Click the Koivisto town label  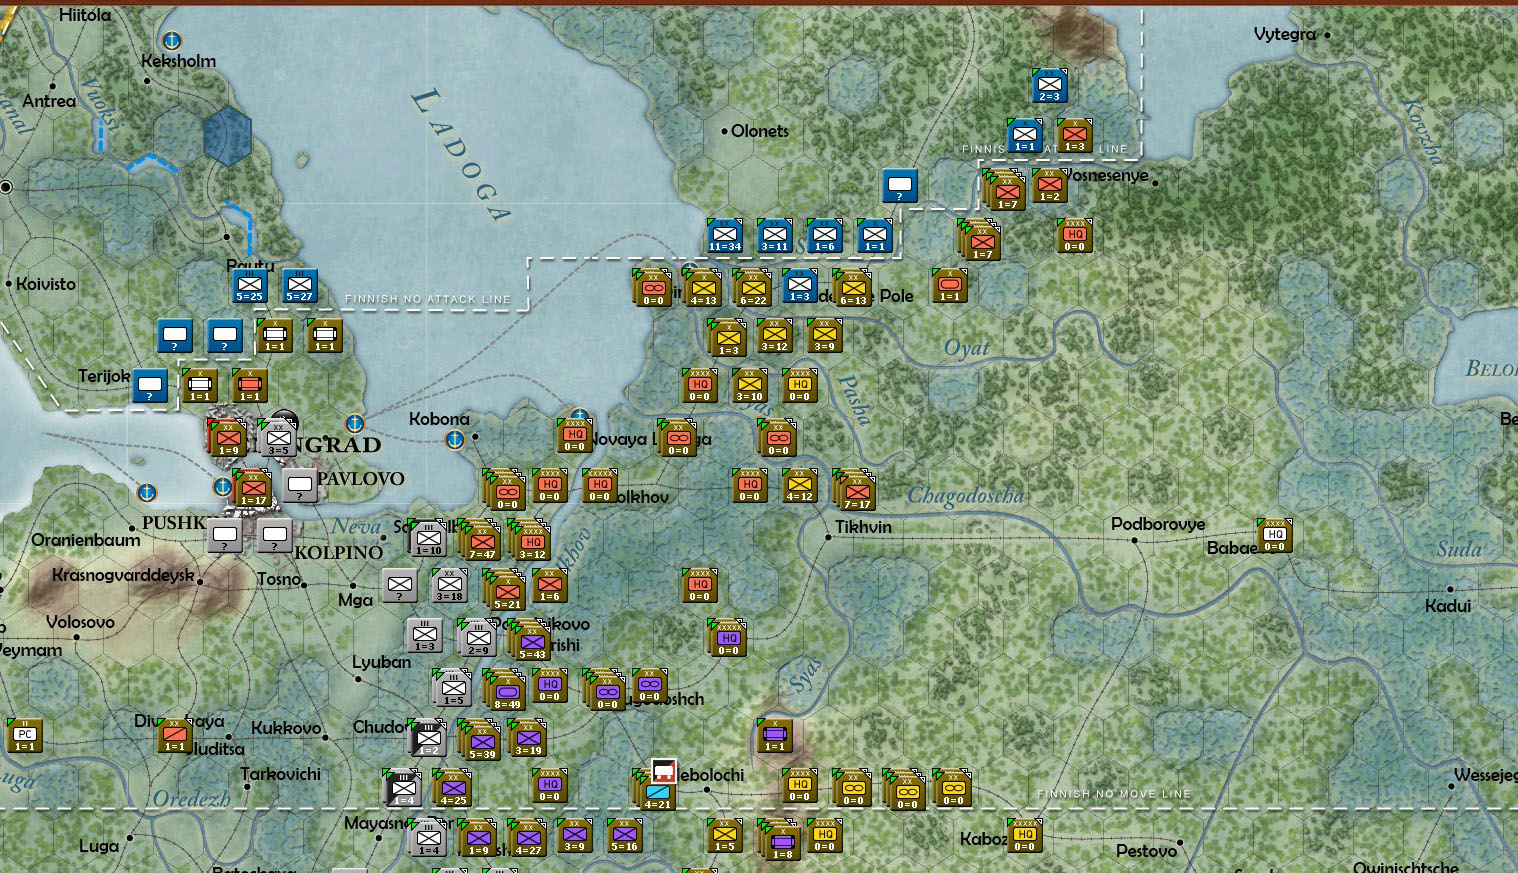pos(46,284)
